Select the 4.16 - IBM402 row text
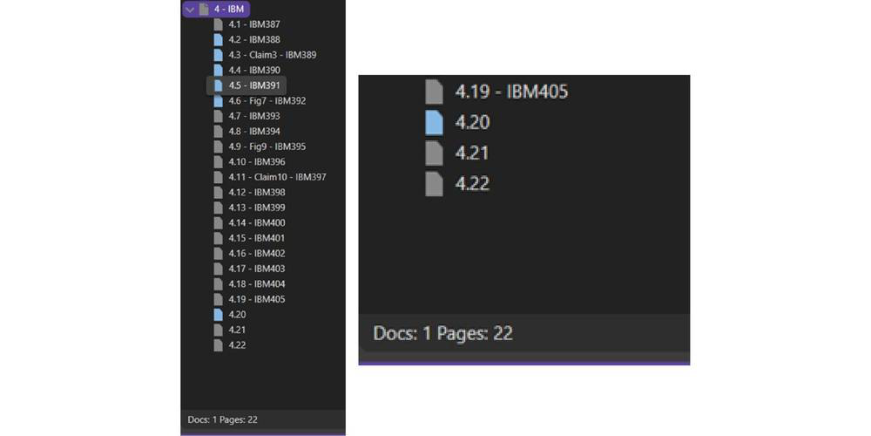This screenshot has height=436, width=871. (257, 253)
